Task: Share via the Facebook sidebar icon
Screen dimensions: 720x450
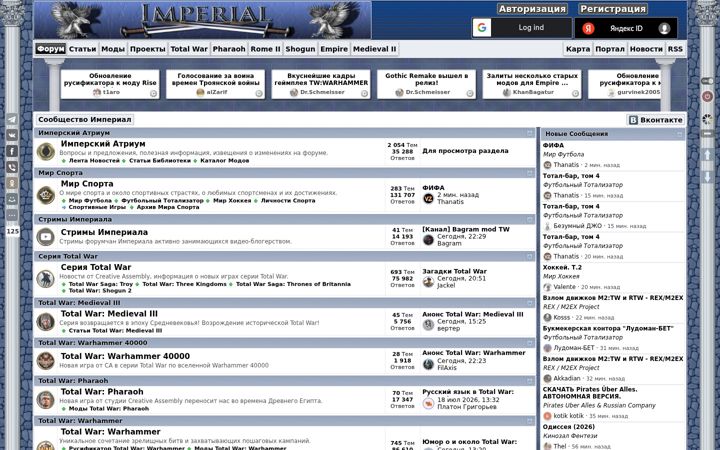Action: coord(12,152)
